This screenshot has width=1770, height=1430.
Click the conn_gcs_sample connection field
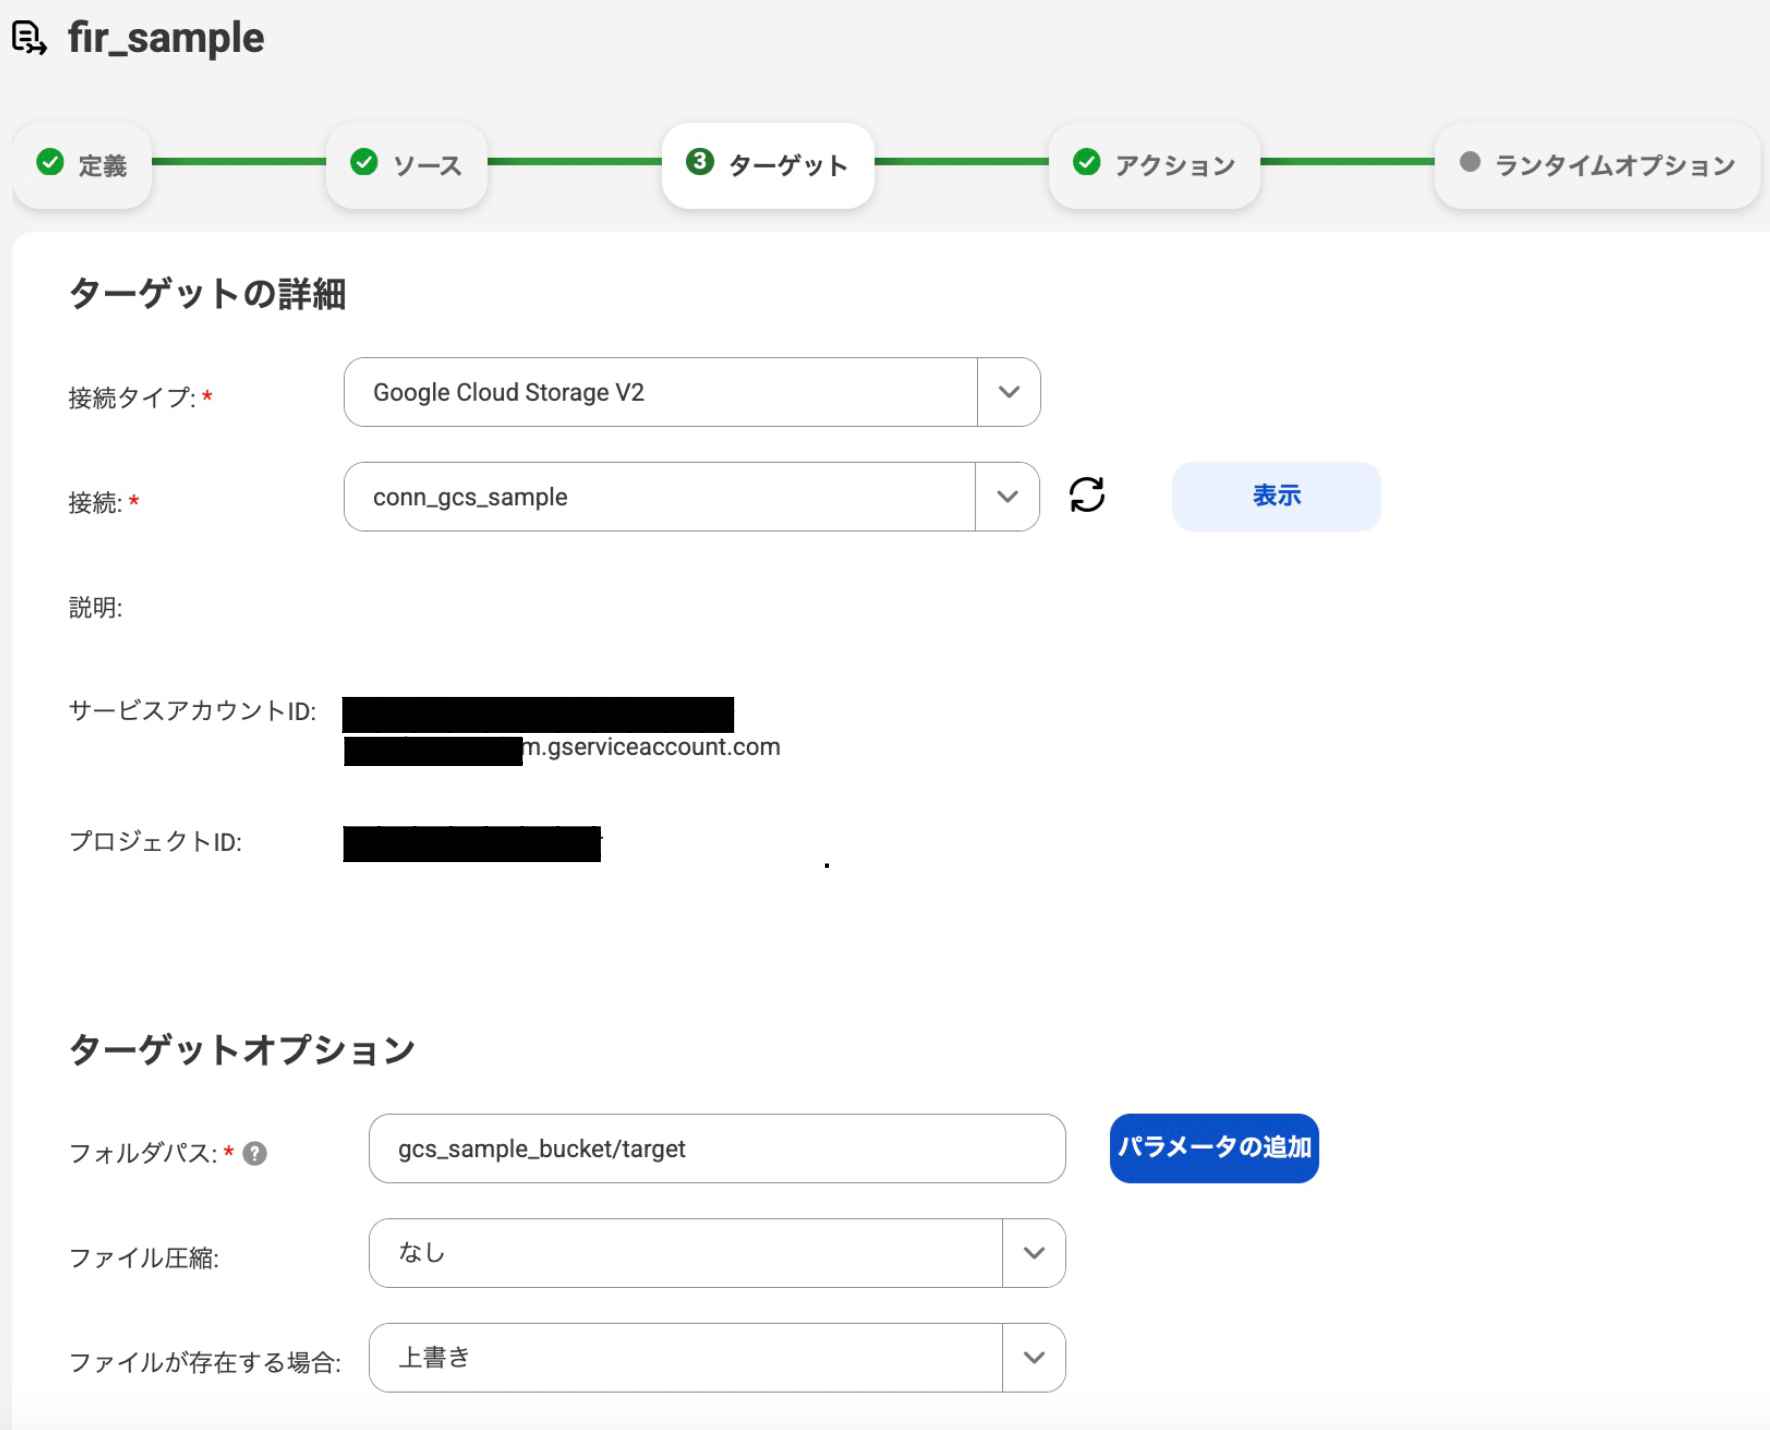660,496
